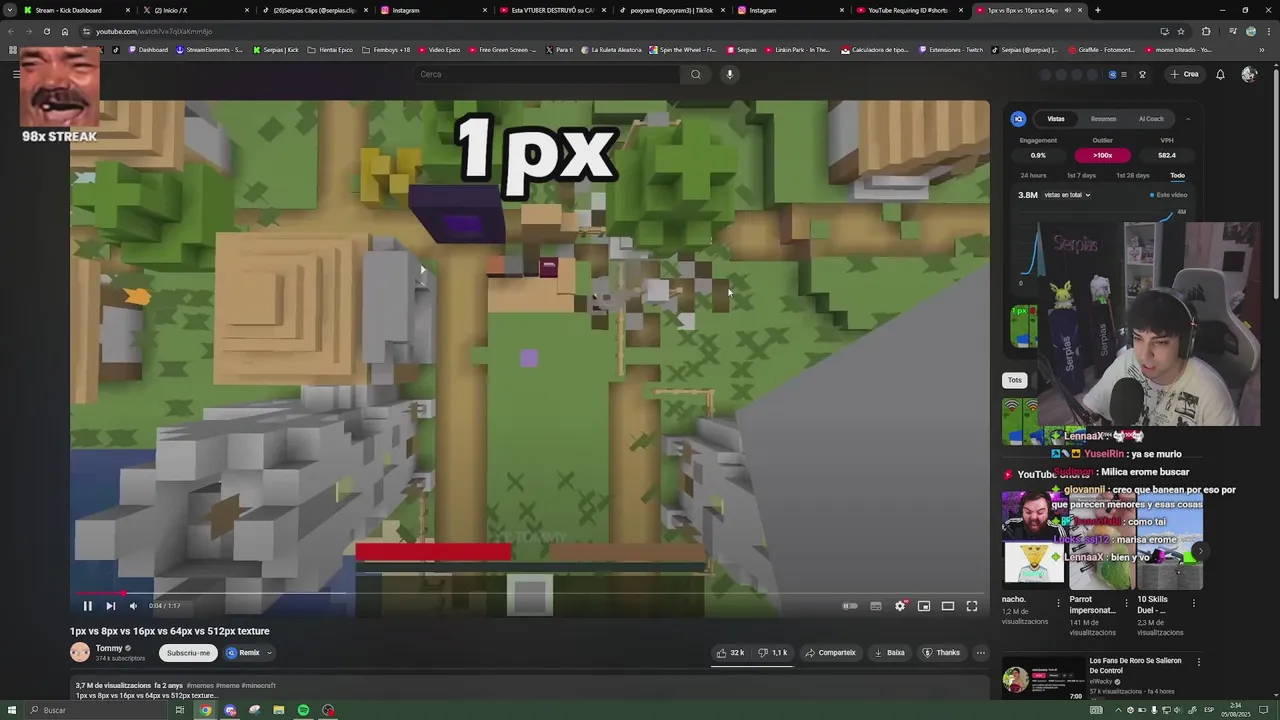The height and width of the screenshot is (720, 1280).
Task: Seek on the video progress bar
Action: 530,593
